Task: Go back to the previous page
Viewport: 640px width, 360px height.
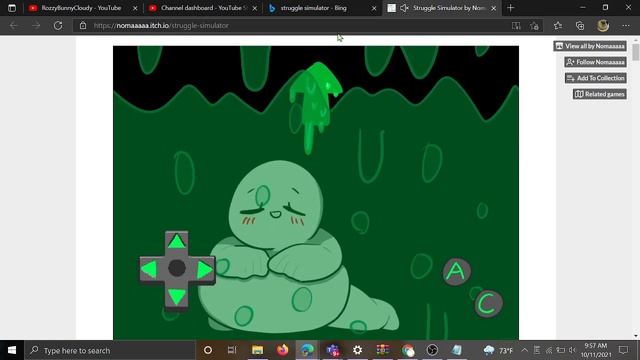Action: click(x=13, y=25)
